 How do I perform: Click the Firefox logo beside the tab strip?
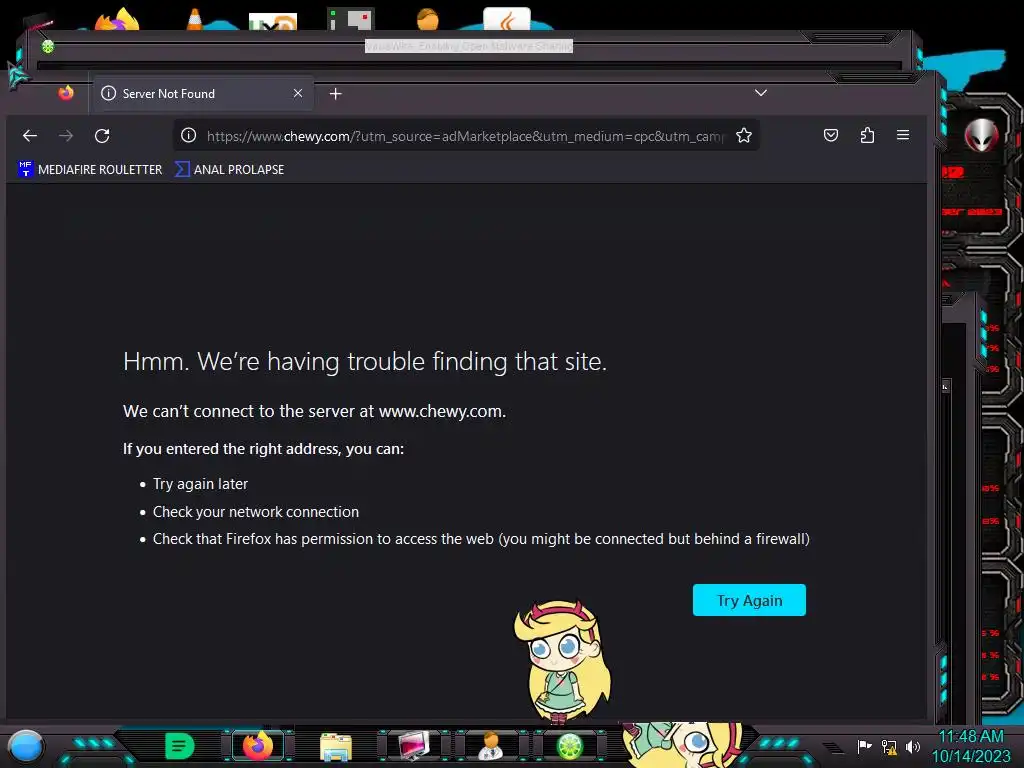[66, 93]
